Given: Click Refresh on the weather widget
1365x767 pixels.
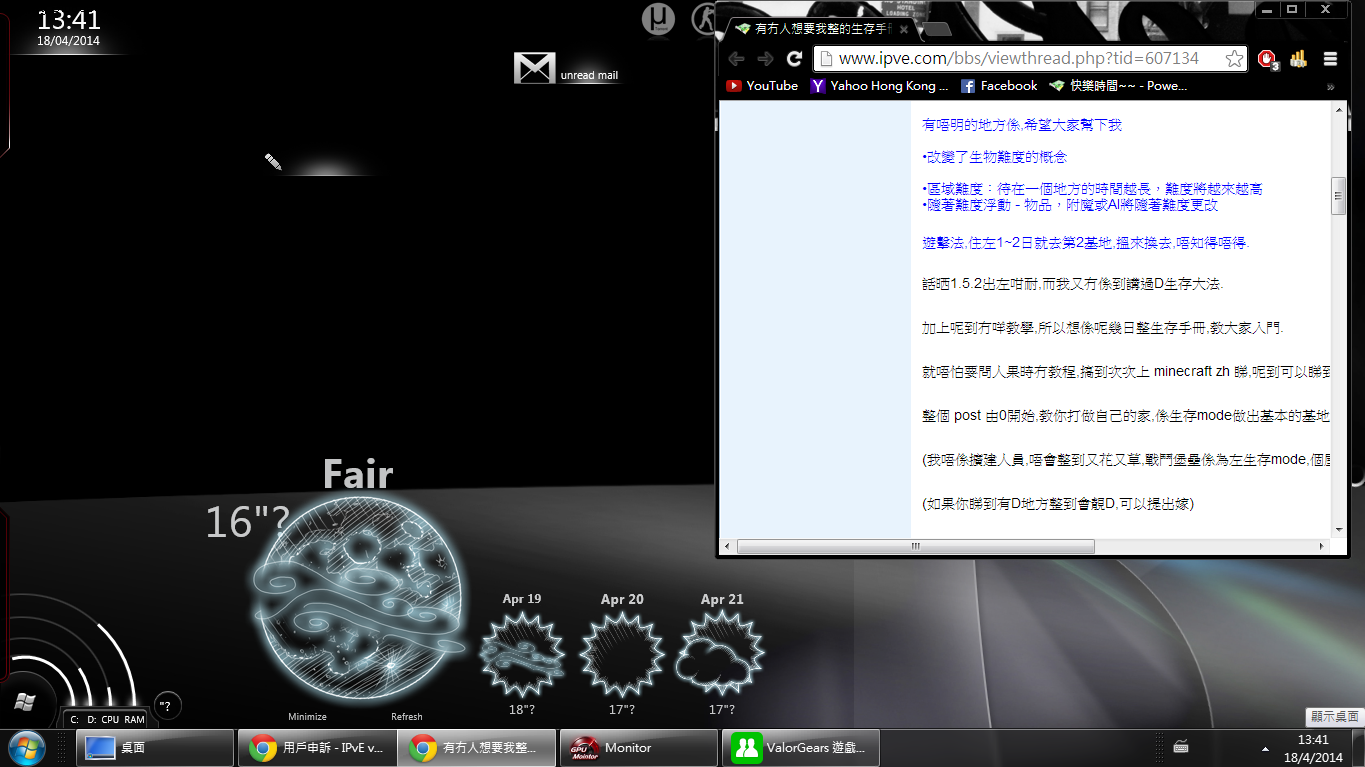Looking at the screenshot, I should 406,717.
